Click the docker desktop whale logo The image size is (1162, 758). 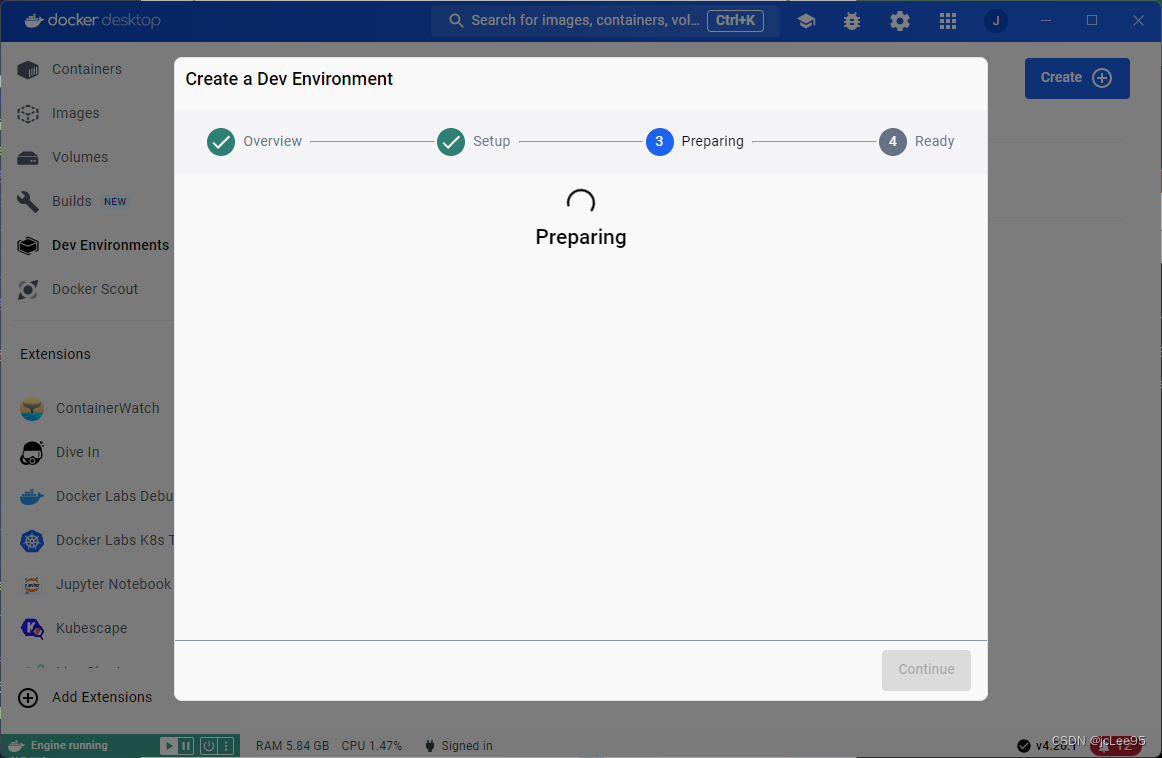[33, 20]
